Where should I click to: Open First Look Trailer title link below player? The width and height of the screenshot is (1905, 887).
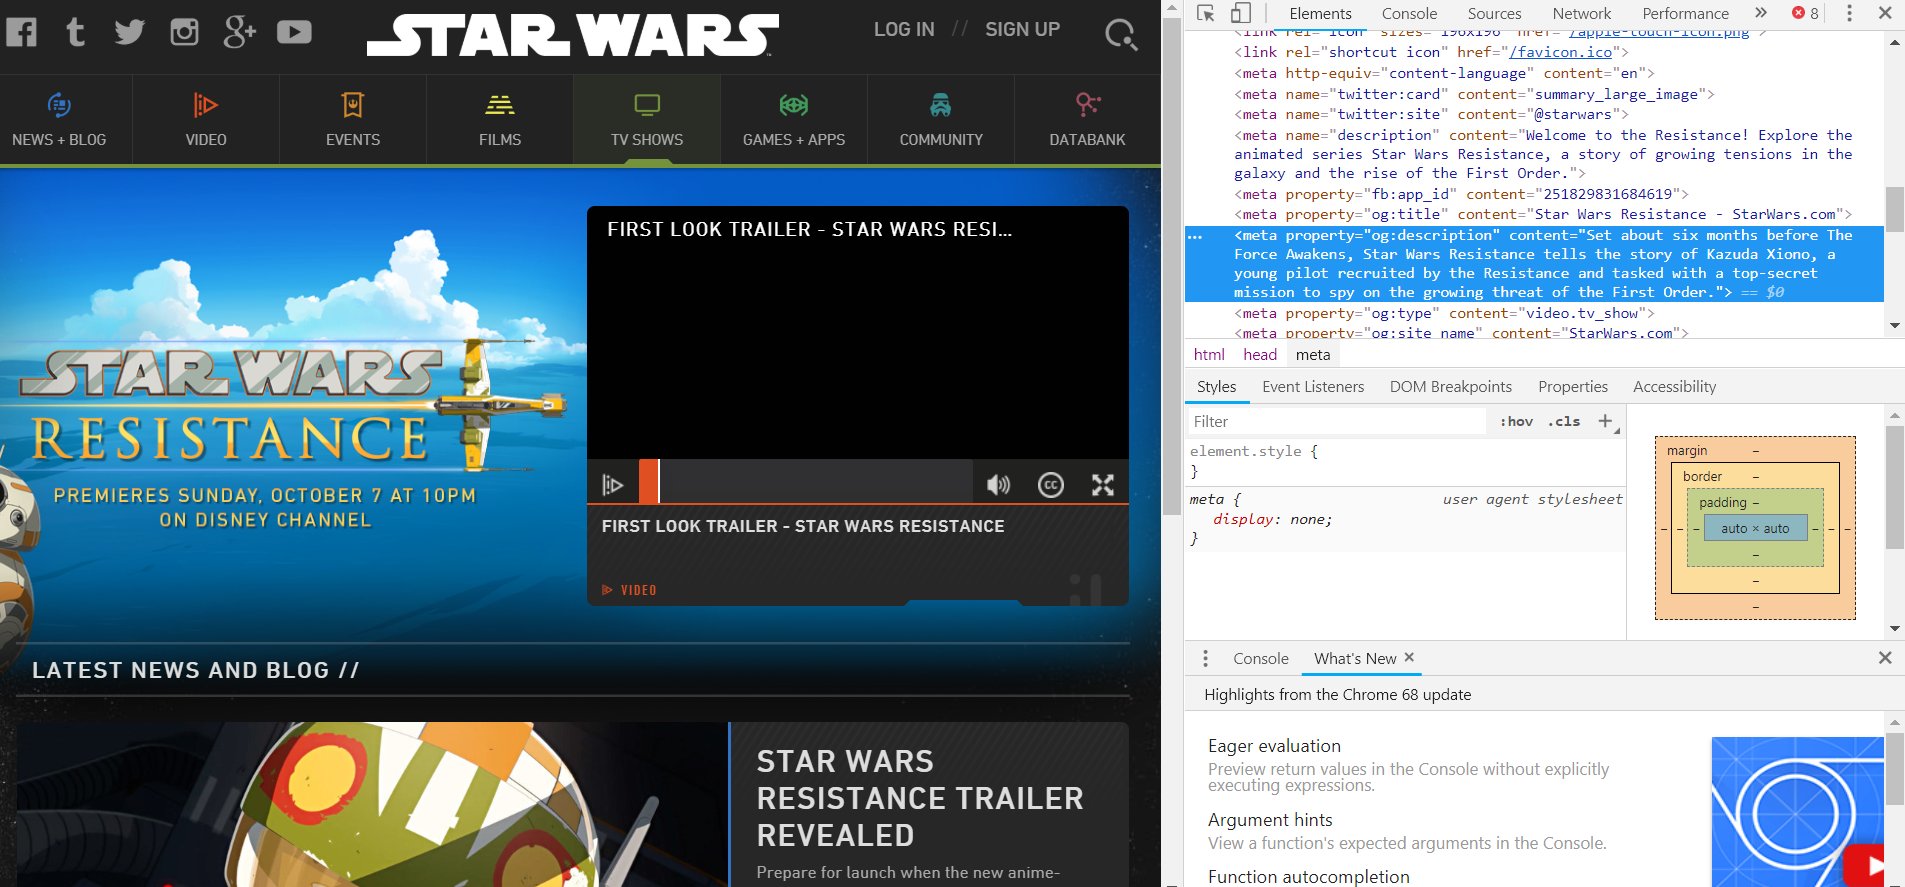pos(803,526)
